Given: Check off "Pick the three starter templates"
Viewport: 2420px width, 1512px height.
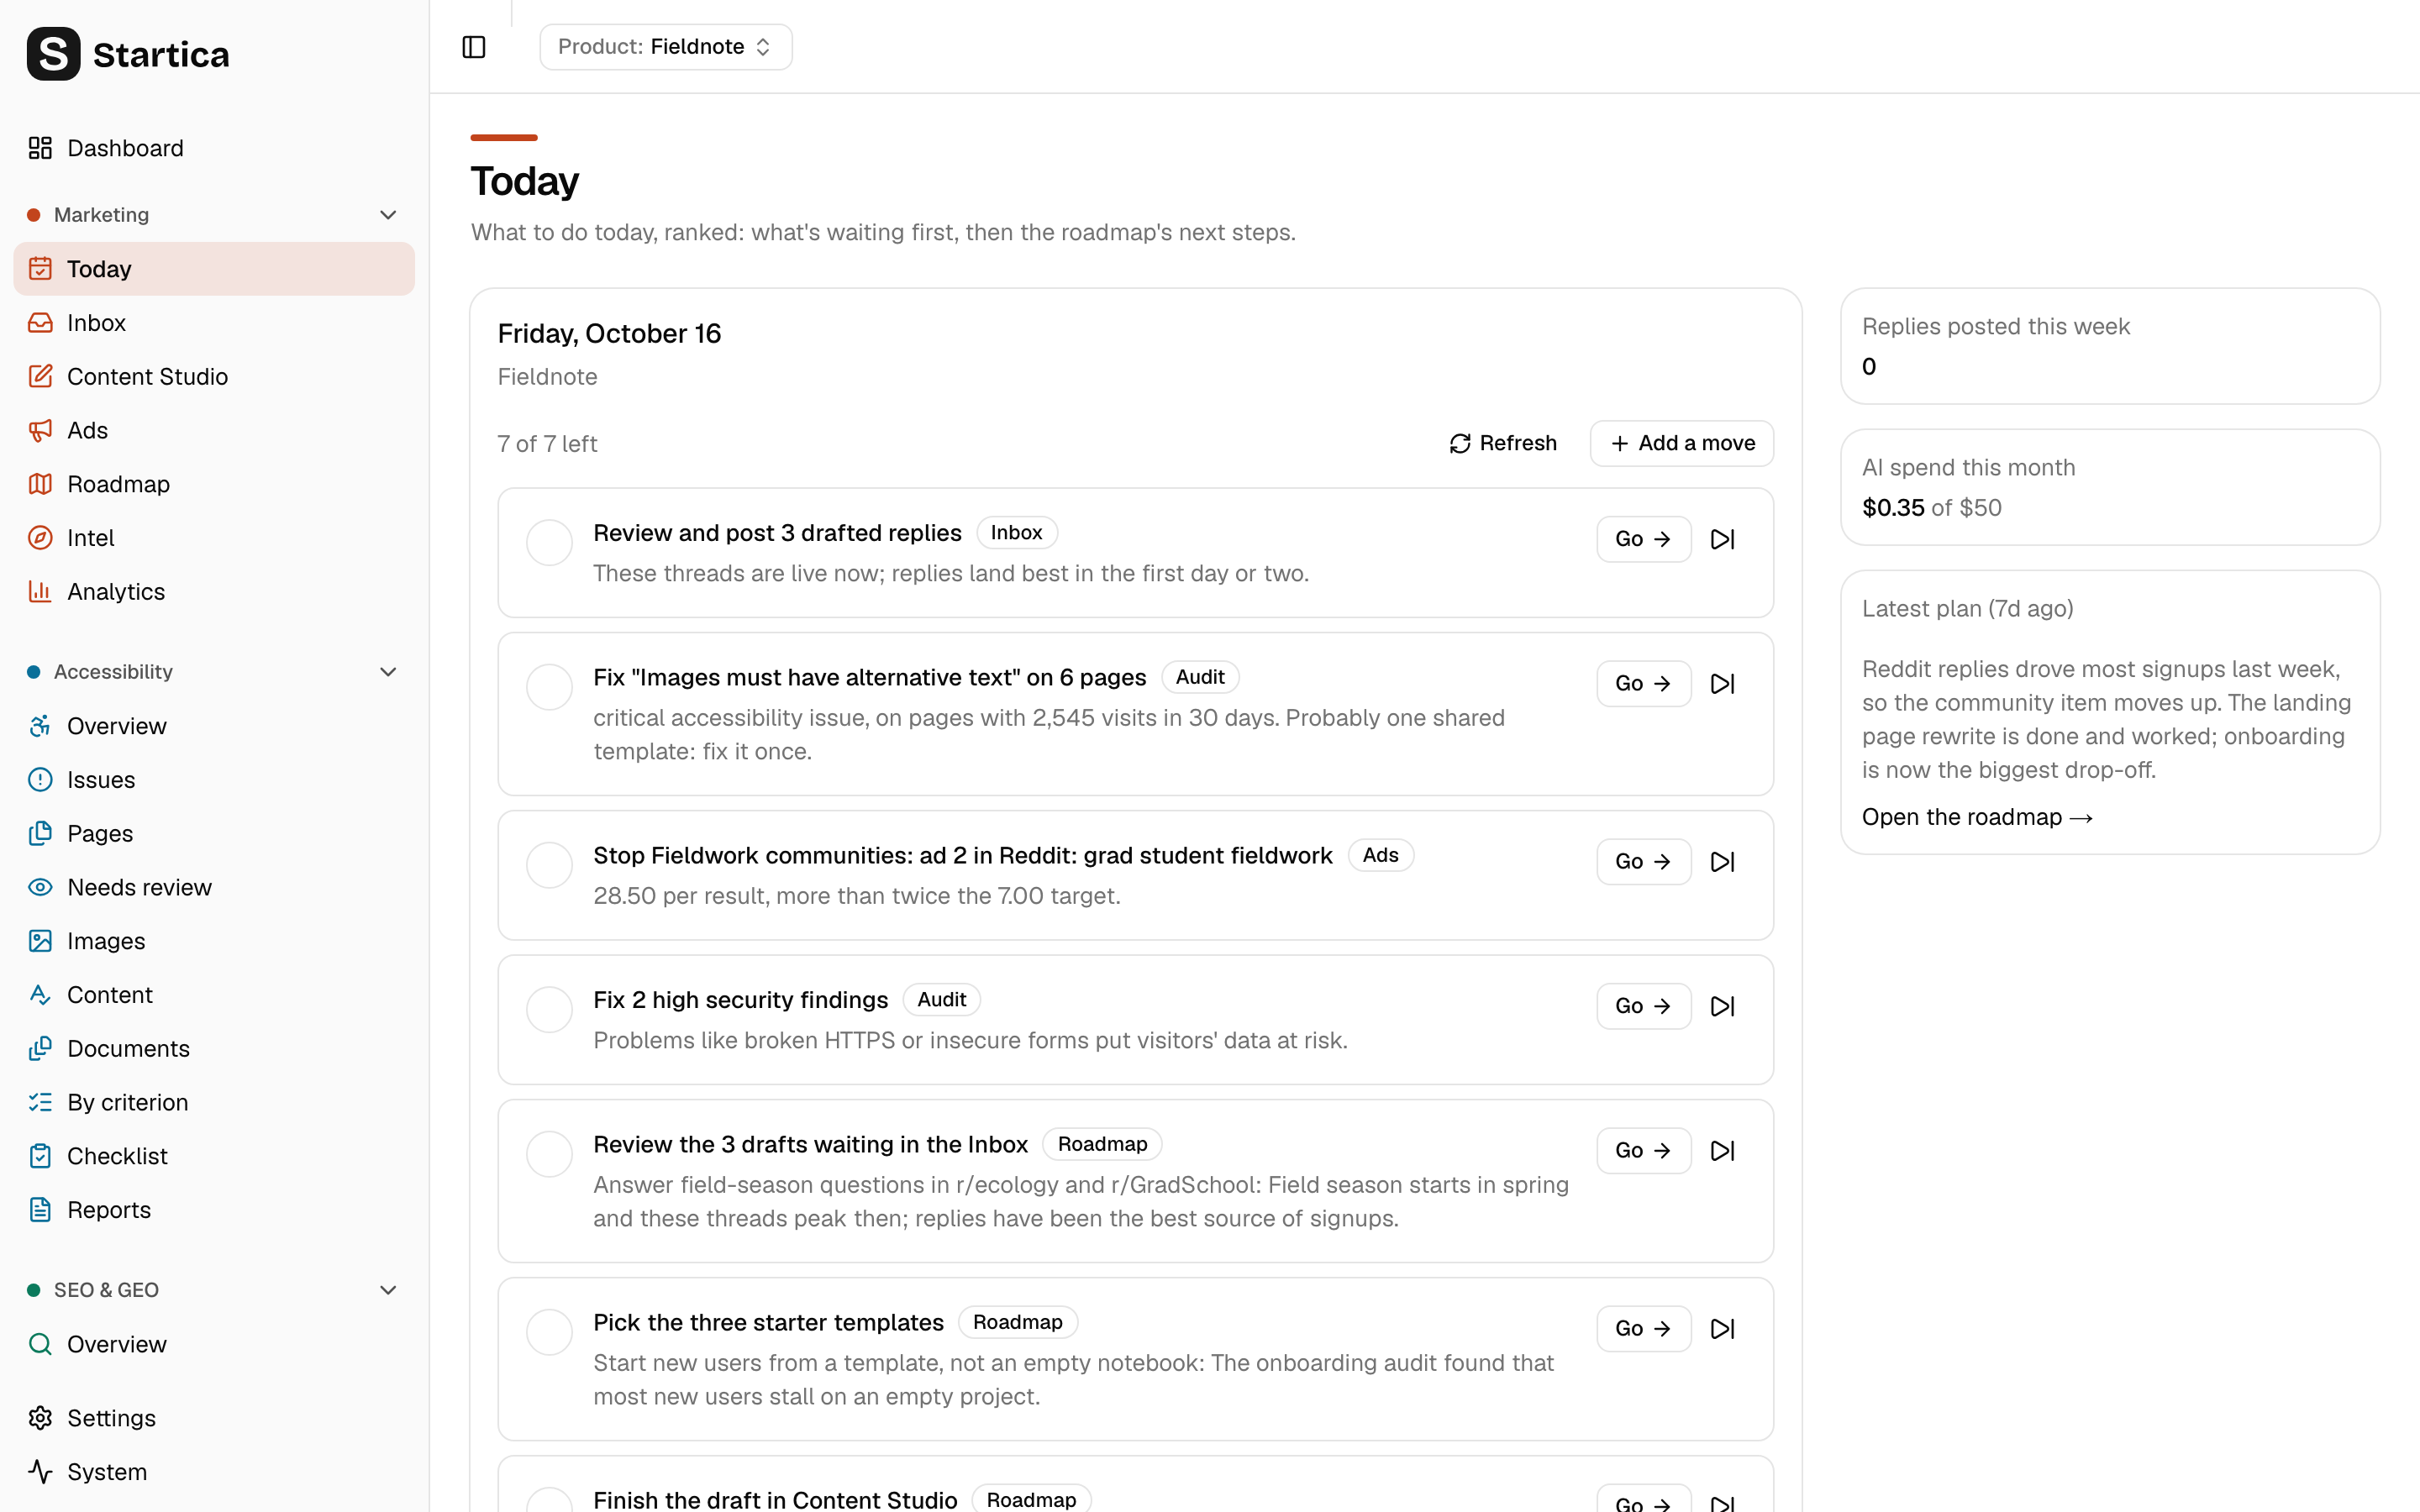Looking at the screenshot, I should pyautogui.click(x=549, y=1332).
